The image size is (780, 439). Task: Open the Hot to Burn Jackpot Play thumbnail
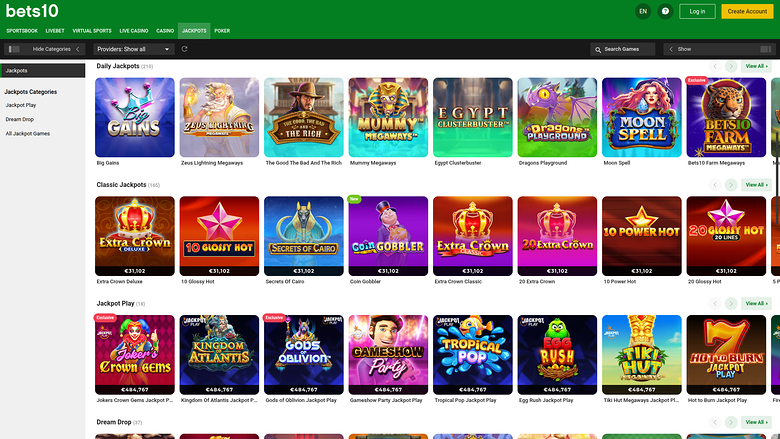727,355
